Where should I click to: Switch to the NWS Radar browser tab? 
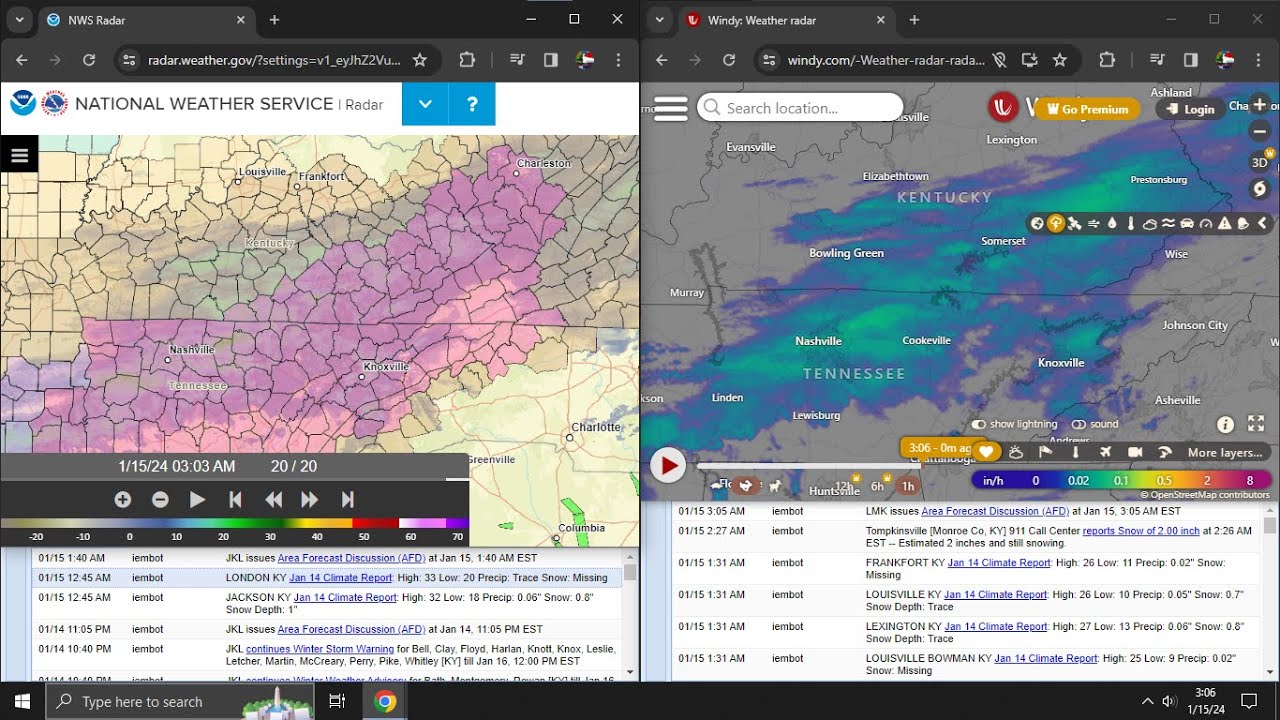146,20
